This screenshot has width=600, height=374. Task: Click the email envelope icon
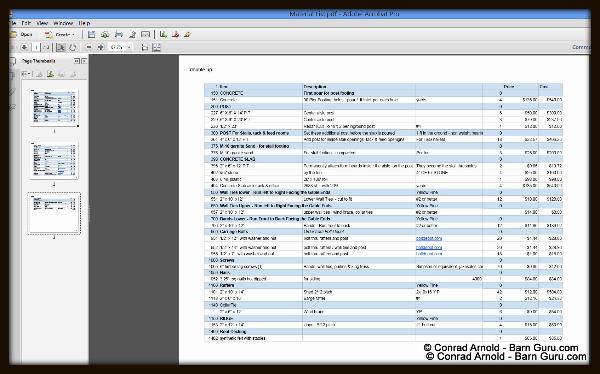tap(145, 34)
